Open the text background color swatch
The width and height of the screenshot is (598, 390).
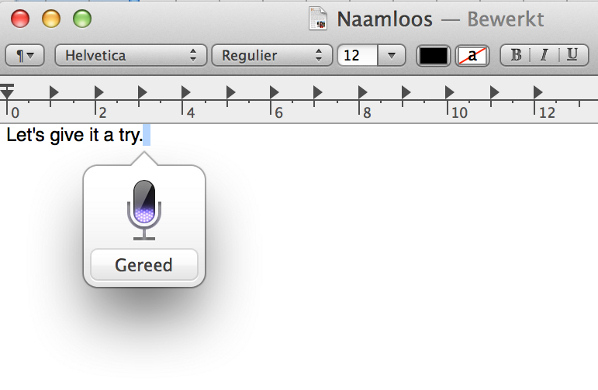click(472, 56)
